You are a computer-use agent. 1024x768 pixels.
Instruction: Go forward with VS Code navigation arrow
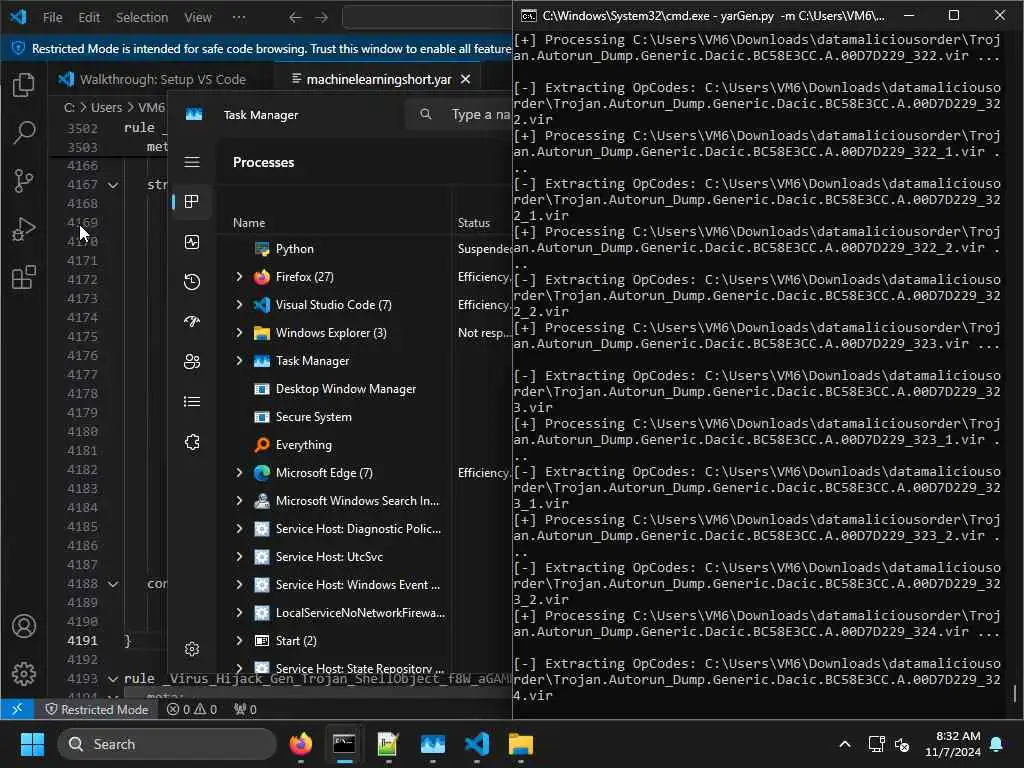click(x=321, y=18)
